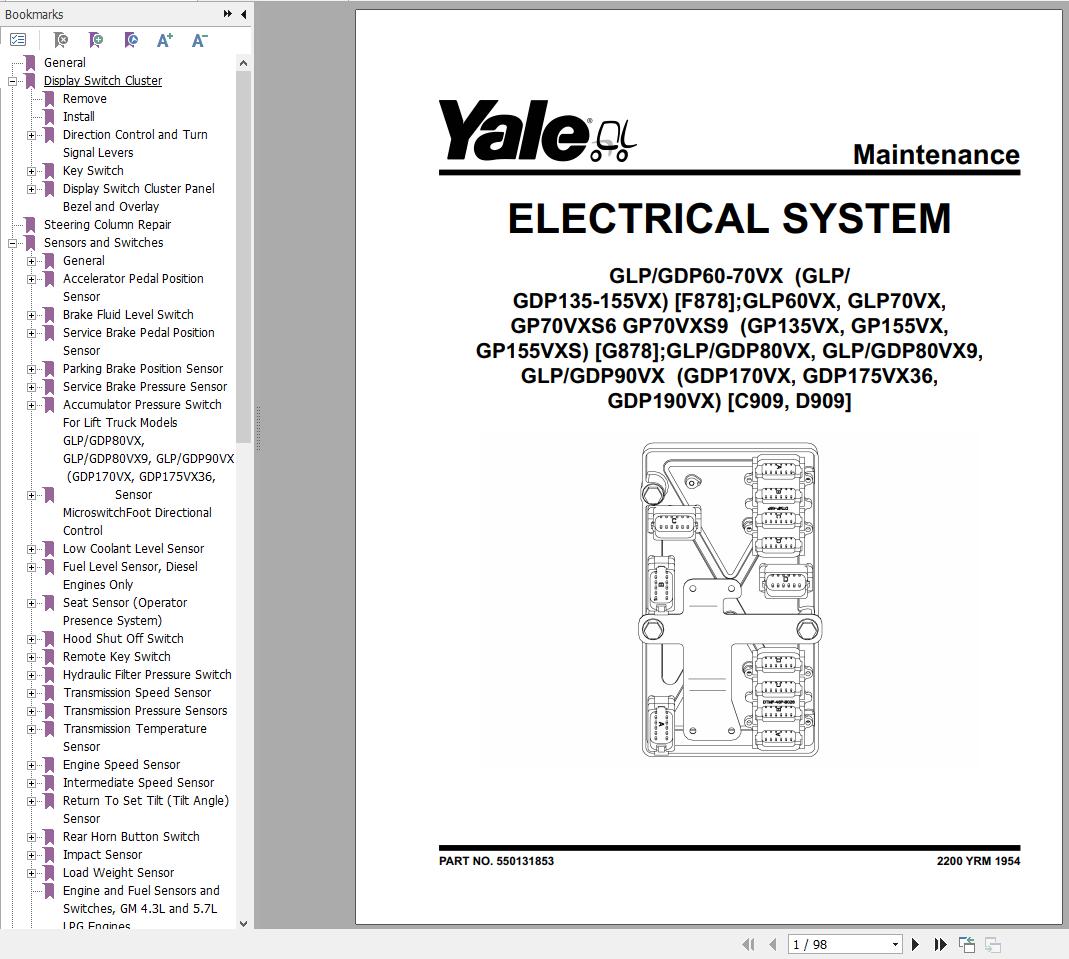This screenshot has width=1069, height=959.
Task: Open the Remote Key Switch bookmark
Action: [117, 656]
